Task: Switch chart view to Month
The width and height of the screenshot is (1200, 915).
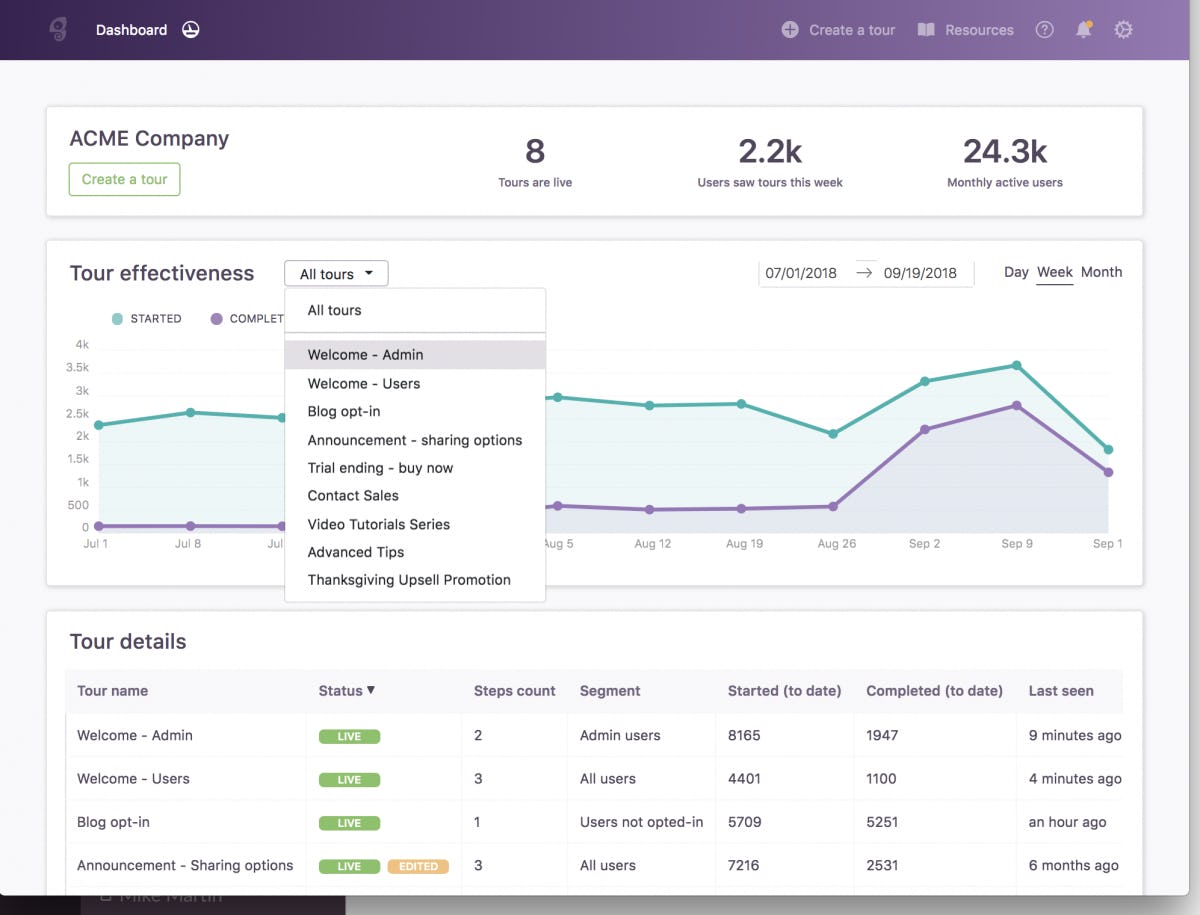Action: point(1101,272)
